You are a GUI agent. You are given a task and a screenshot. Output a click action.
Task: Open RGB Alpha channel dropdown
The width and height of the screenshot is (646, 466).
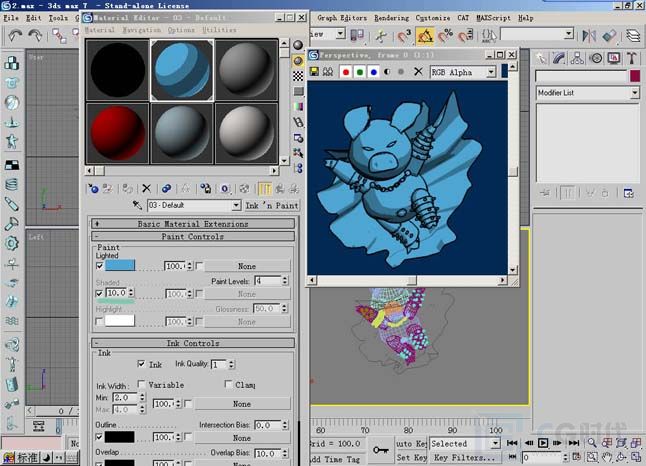pos(491,72)
